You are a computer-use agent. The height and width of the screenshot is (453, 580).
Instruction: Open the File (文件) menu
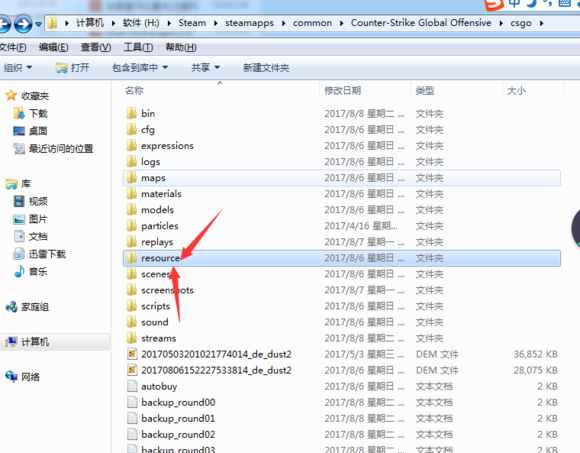pos(13,47)
